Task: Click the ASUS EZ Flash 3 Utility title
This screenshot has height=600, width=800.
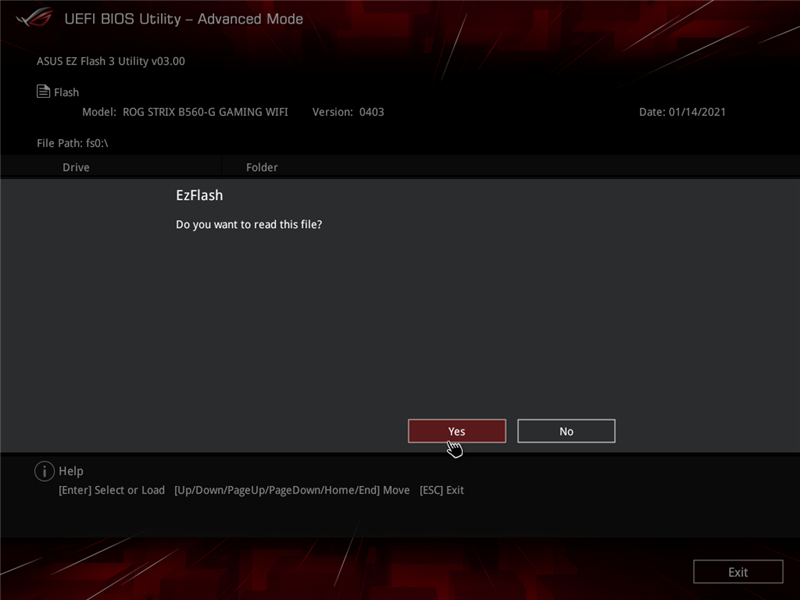Action: point(111,61)
